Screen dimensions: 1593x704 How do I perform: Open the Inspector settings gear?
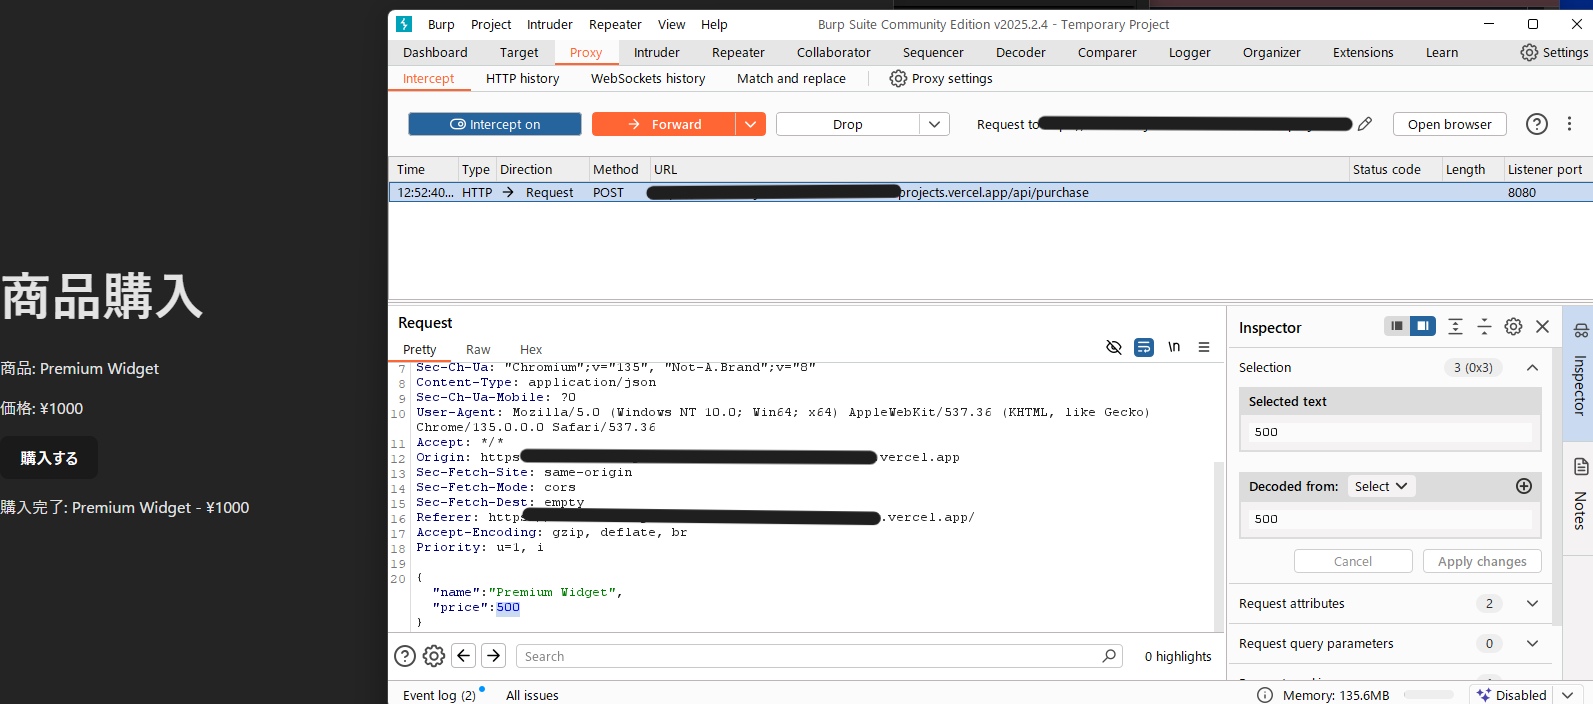tap(1514, 326)
